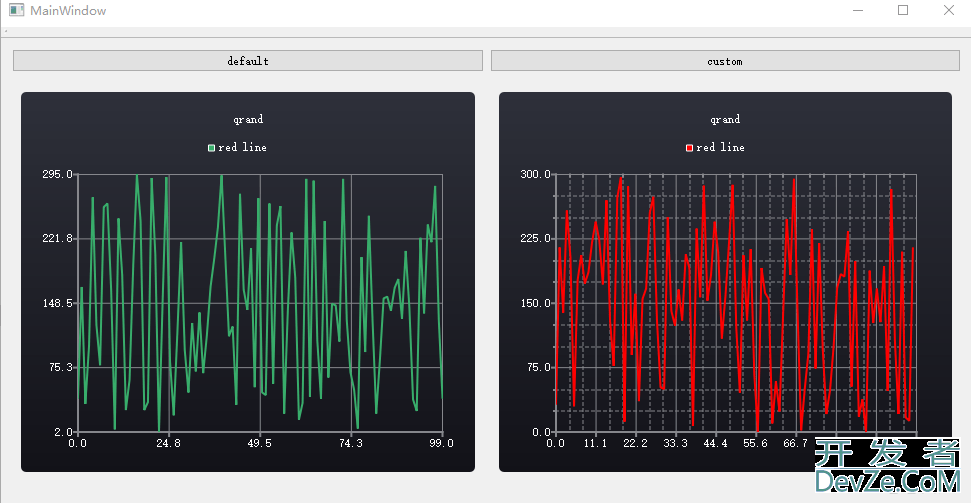The image size is (971, 503).
Task: Click the 225.0 y-axis label
Action: [x=535, y=239]
